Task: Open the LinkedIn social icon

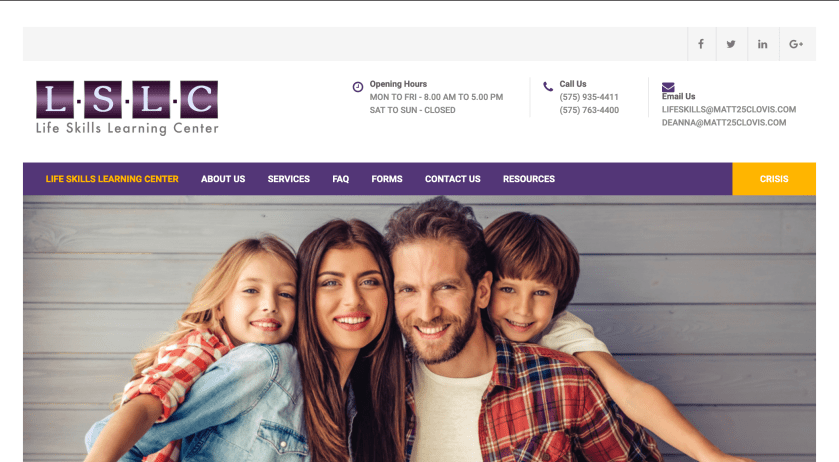Action: [762, 44]
